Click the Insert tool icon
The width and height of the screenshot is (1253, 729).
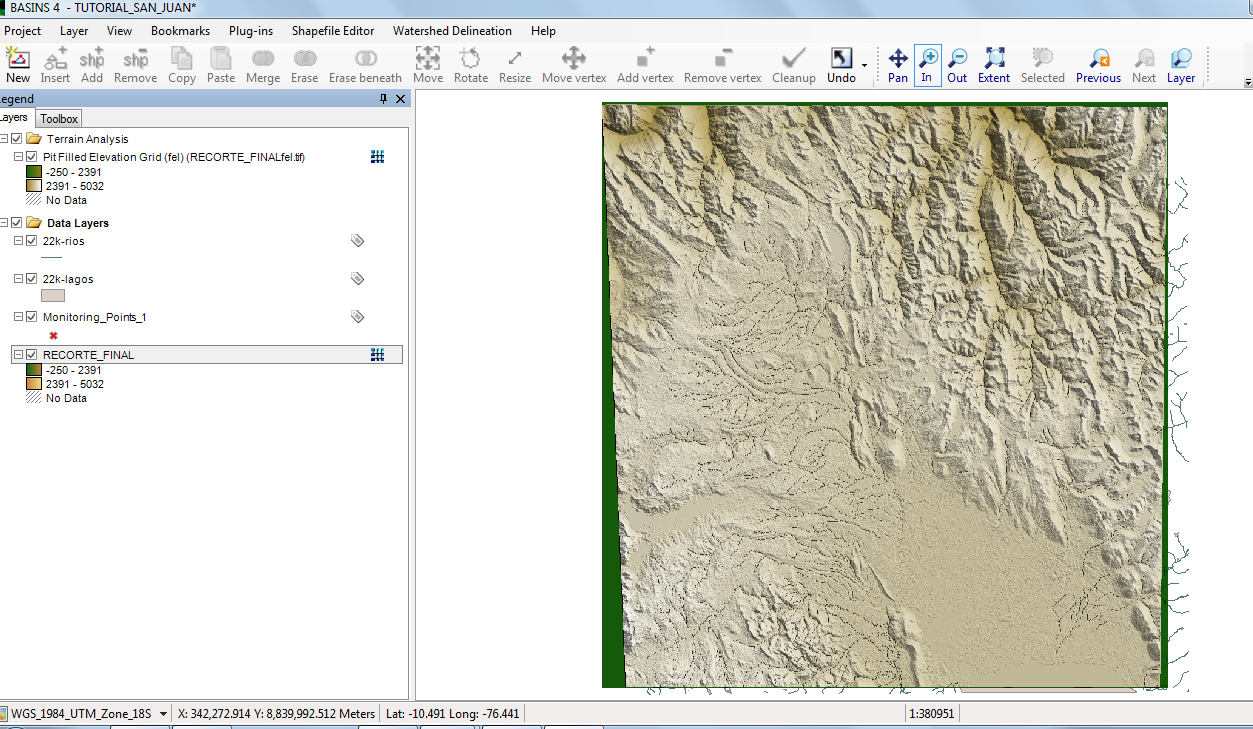point(56,59)
